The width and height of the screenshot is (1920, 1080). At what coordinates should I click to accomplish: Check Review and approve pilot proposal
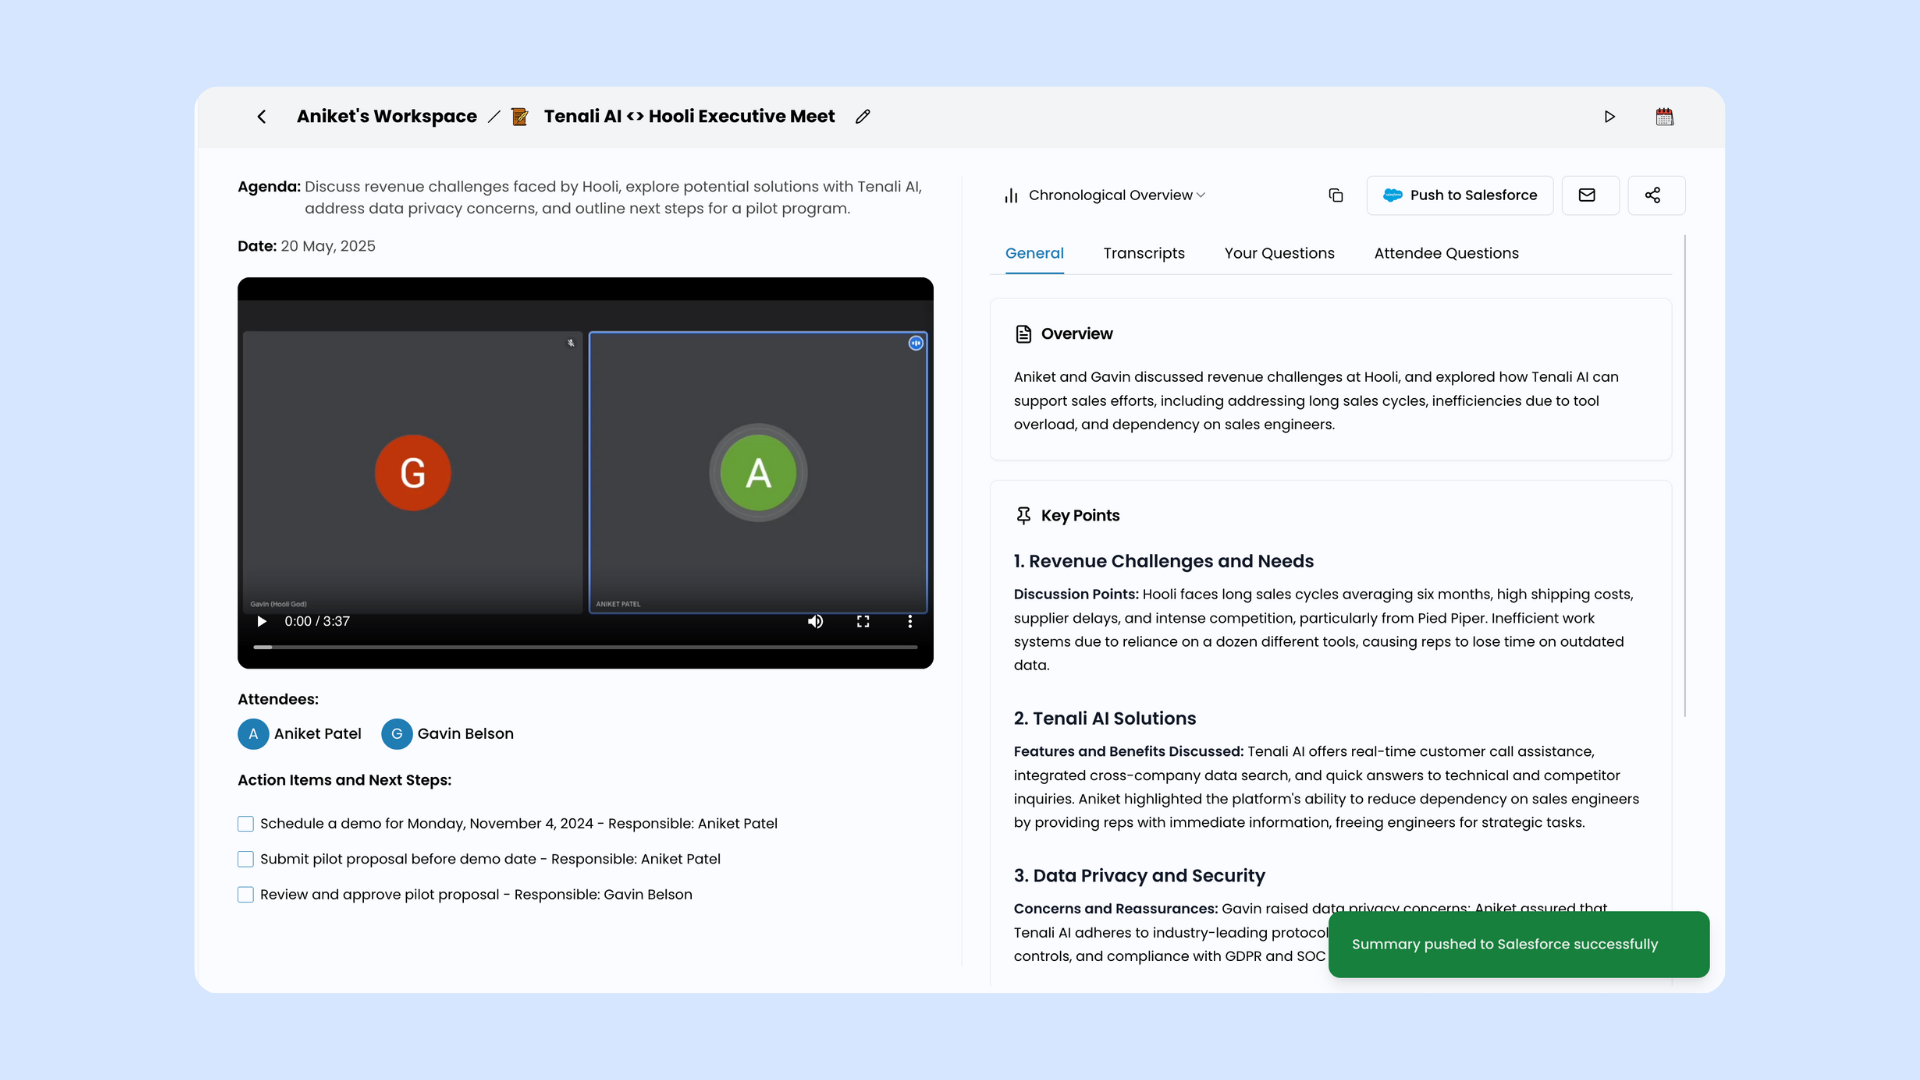pos(246,895)
